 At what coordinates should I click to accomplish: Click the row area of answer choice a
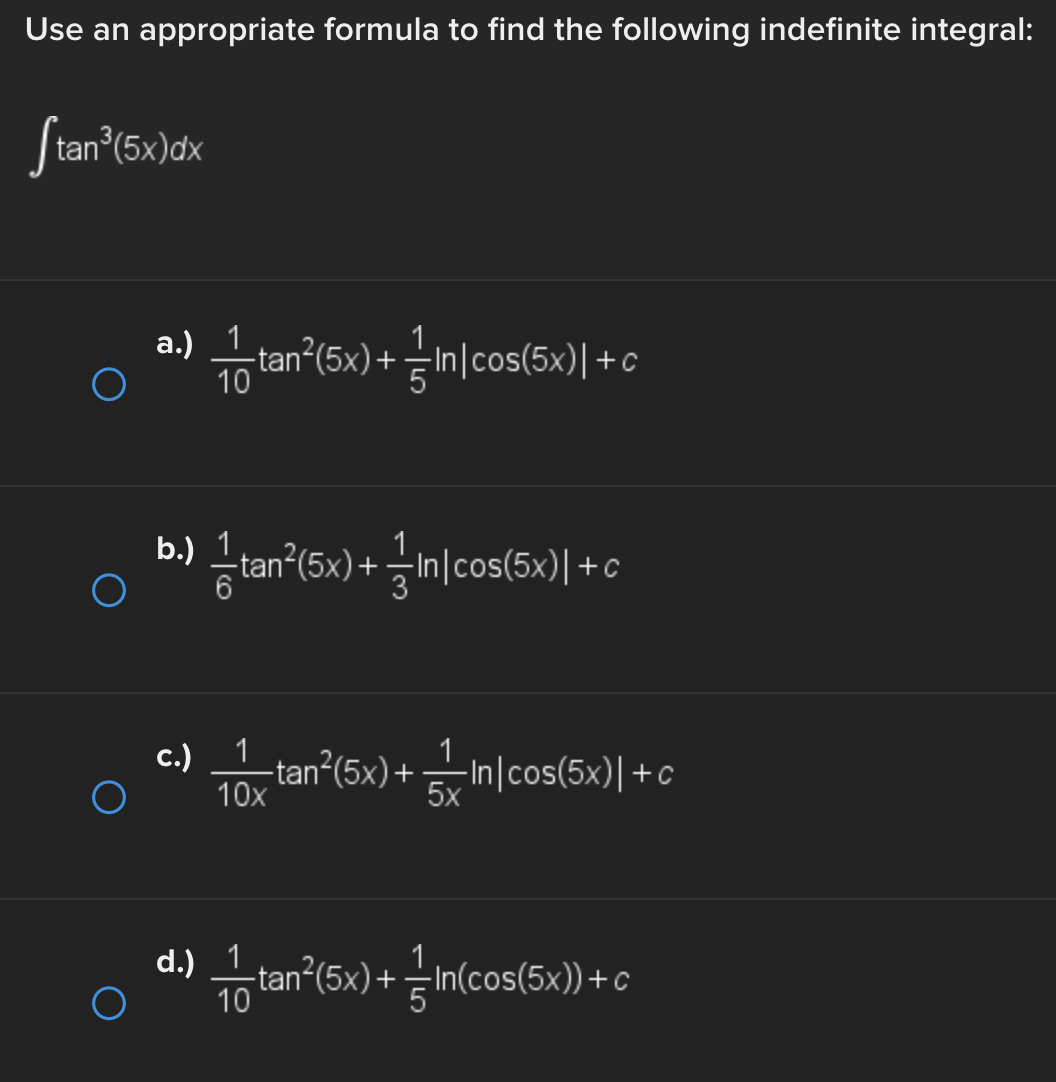(x=528, y=383)
